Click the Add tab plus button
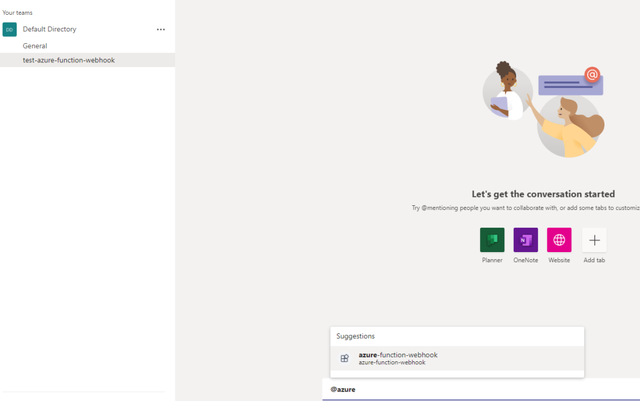640x401 pixels. click(x=594, y=240)
